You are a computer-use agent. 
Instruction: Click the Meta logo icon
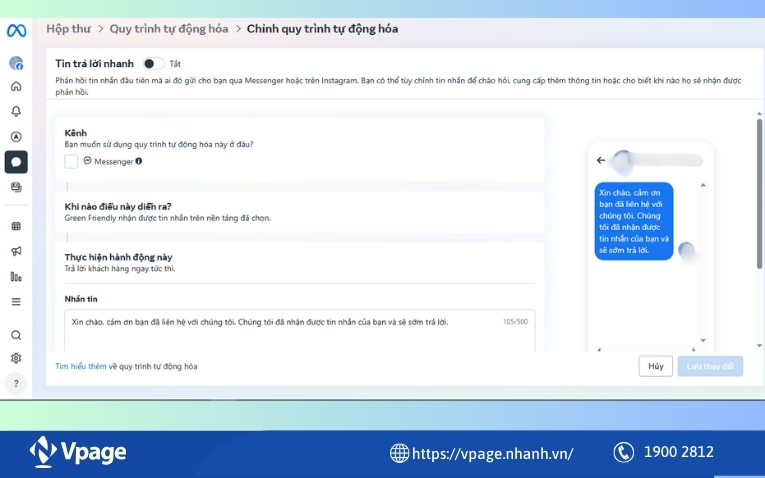click(x=17, y=31)
